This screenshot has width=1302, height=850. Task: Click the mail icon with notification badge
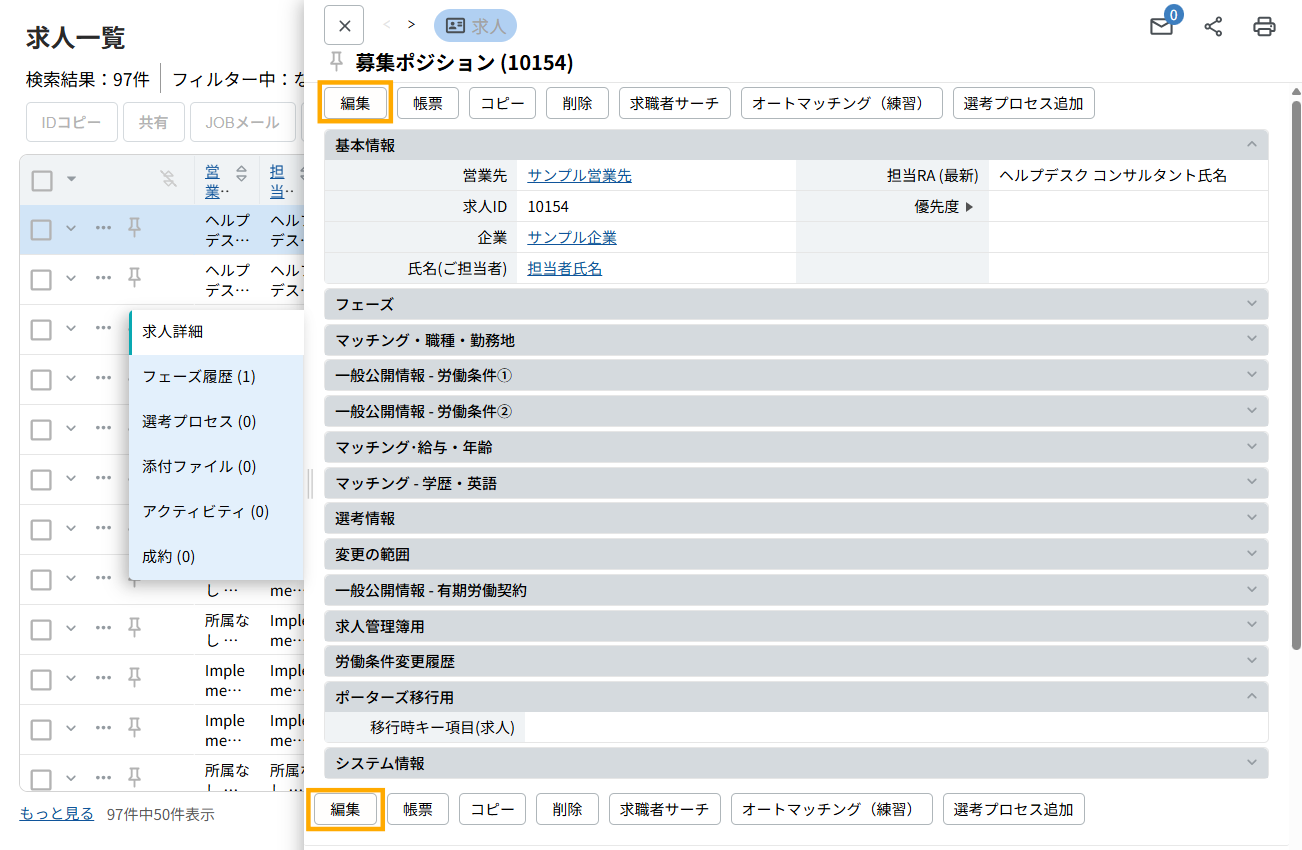pyautogui.click(x=1161, y=27)
